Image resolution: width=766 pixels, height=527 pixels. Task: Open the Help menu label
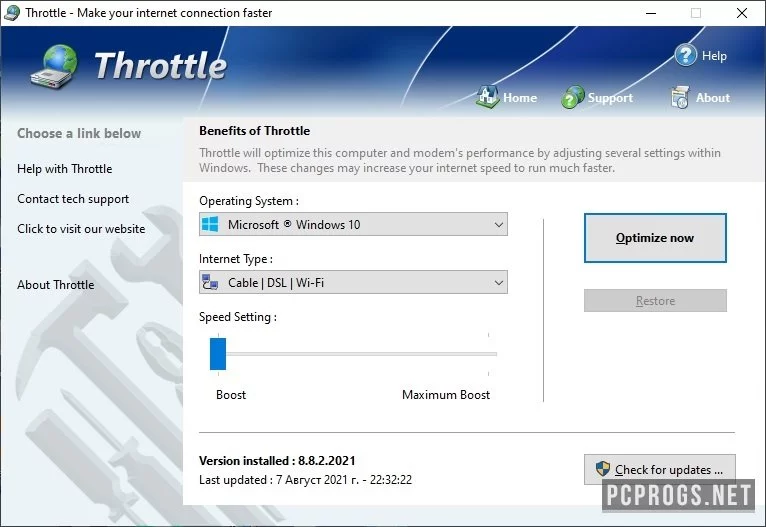pos(714,56)
